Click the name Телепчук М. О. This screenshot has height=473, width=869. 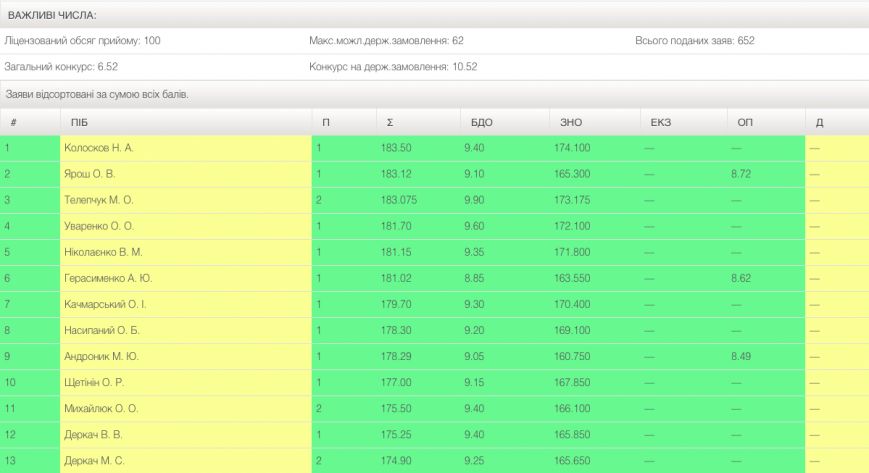coord(98,200)
